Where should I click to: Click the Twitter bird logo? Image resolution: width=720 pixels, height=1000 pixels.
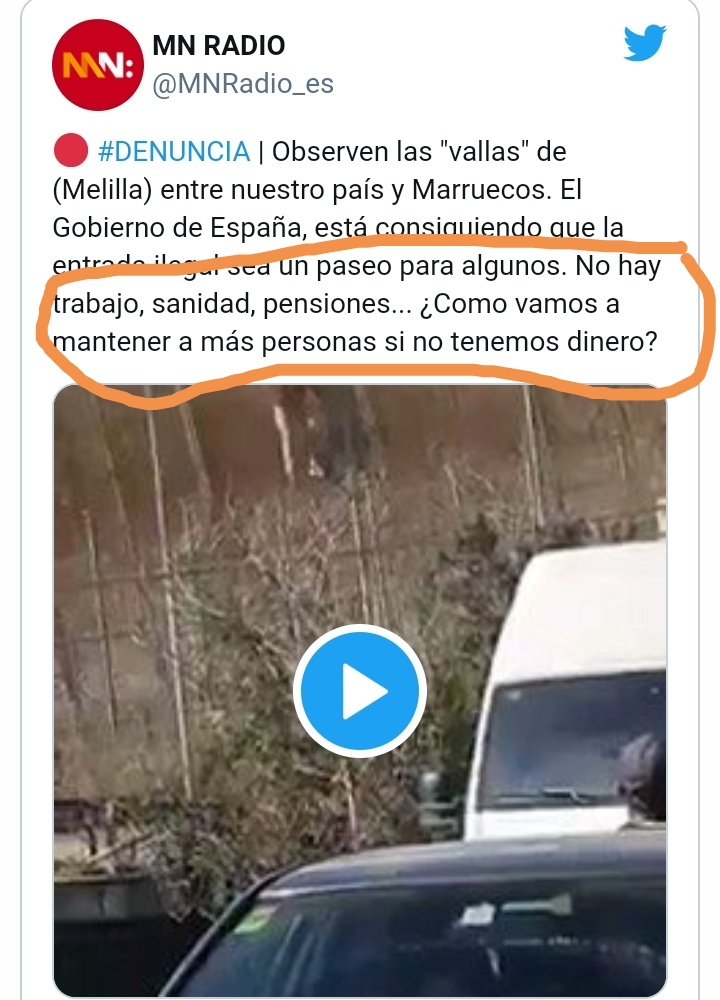[x=645, y=43]
